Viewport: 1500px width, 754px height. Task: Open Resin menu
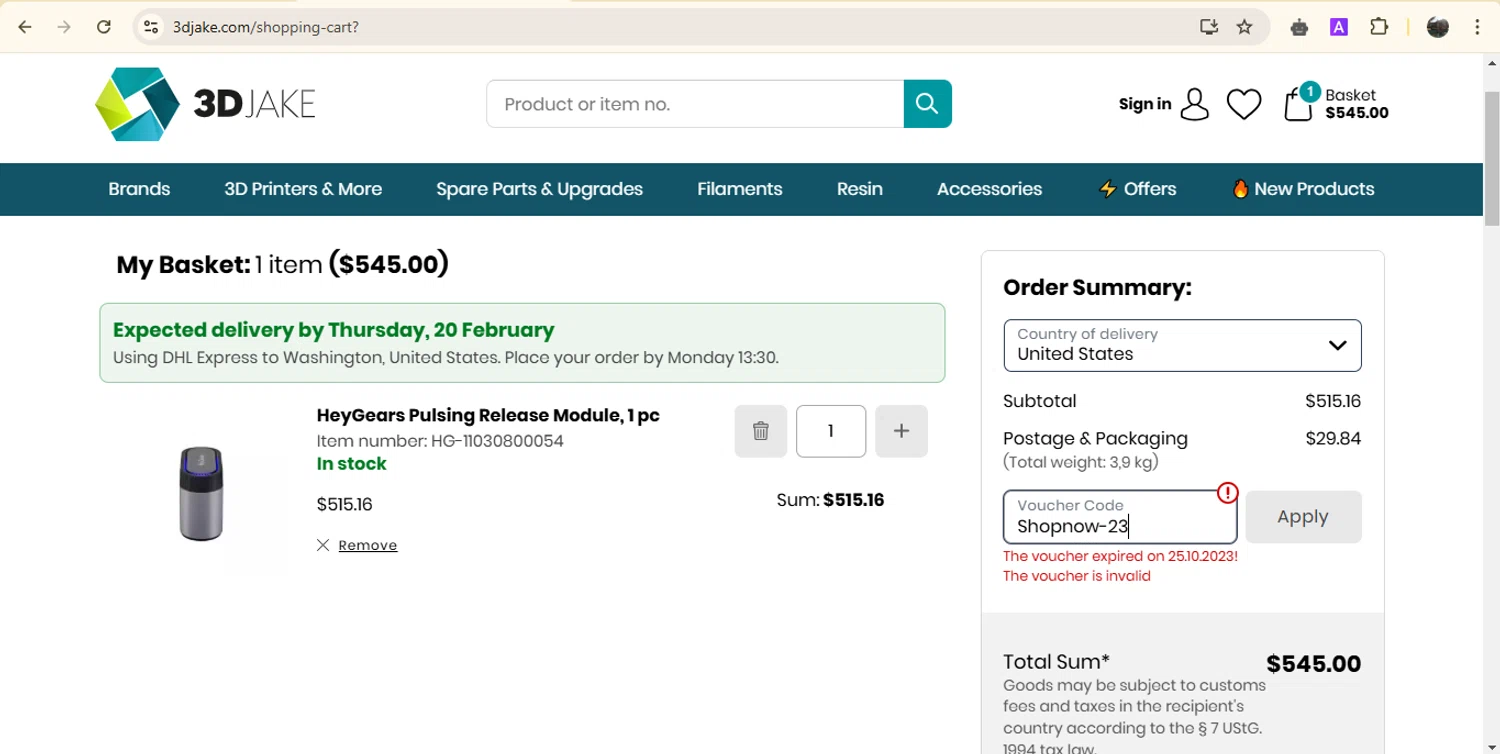pyautogui.click(x=860, y=189)
